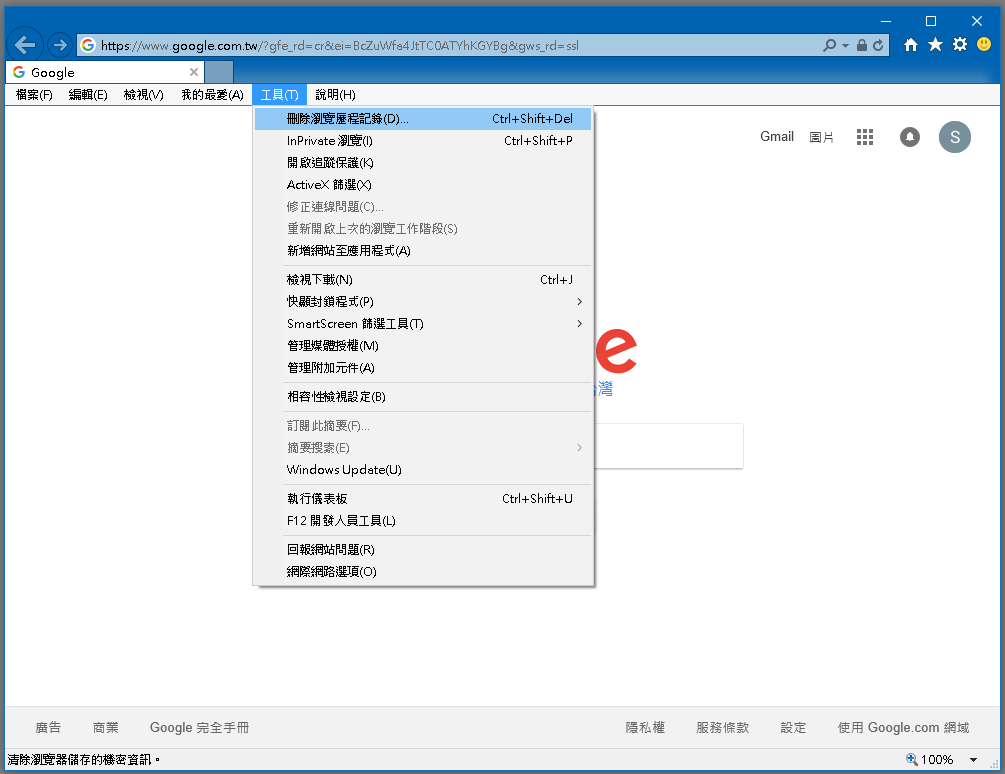Open the Home page icon
Image resolution: width=1005 pixels, height=774 pixels.
(911, 45)
